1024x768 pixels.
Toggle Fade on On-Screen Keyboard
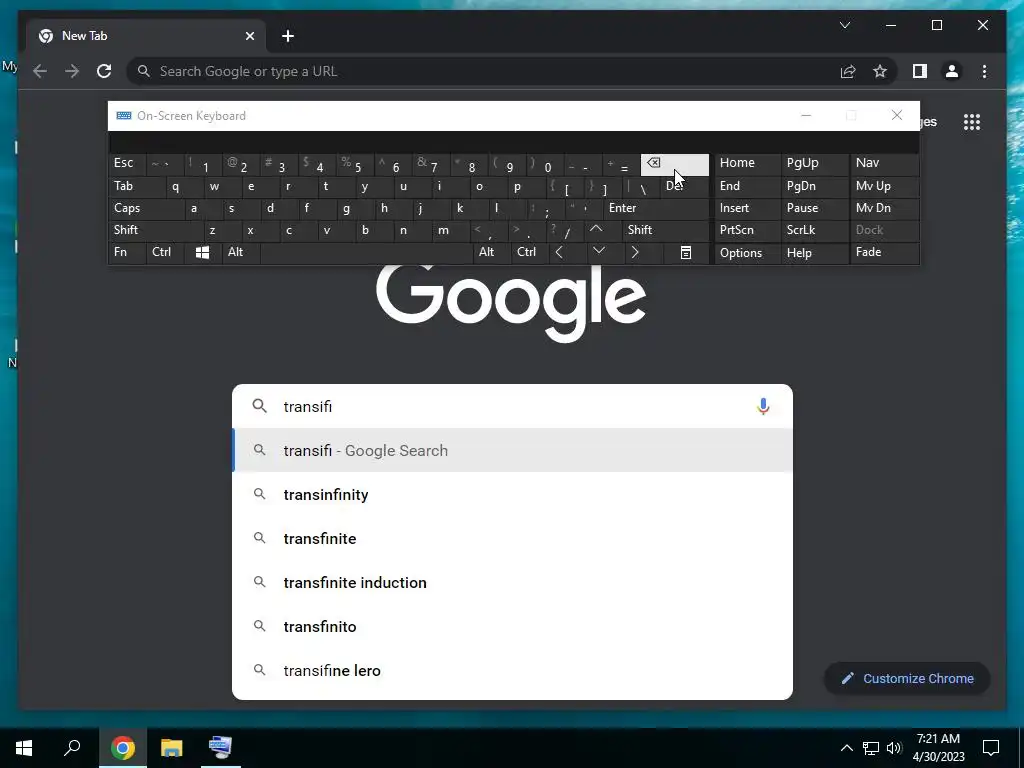tap(884, 252)
